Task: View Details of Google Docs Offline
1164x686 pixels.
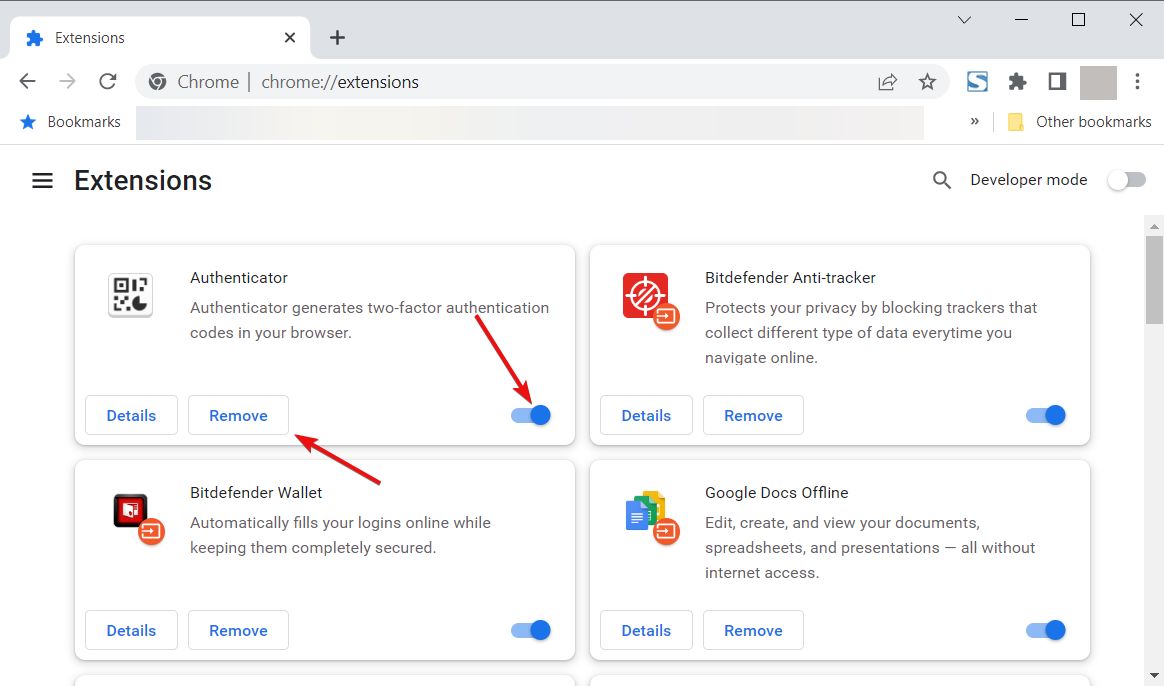Action: pyautogui.click(x=647, y=630)
